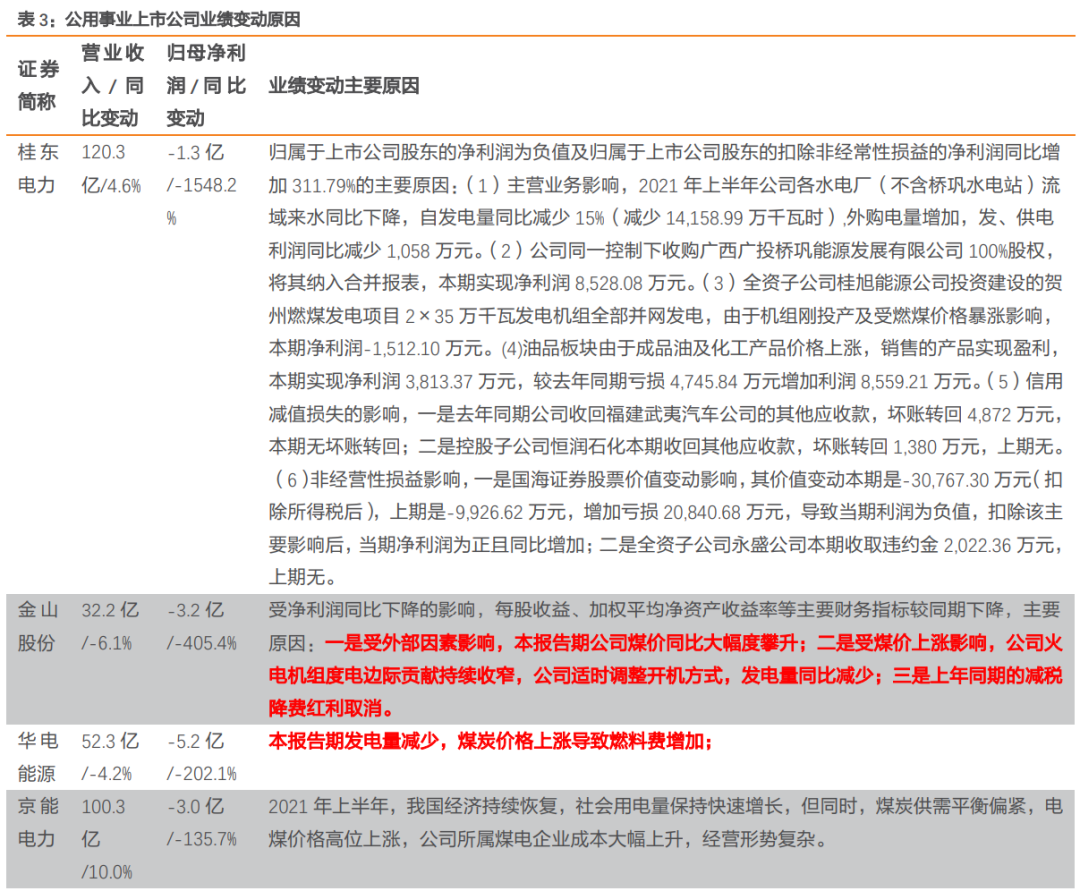
Task: Click the -3.0亿/-135.7% profit cell
Action: tap(202, 823)
